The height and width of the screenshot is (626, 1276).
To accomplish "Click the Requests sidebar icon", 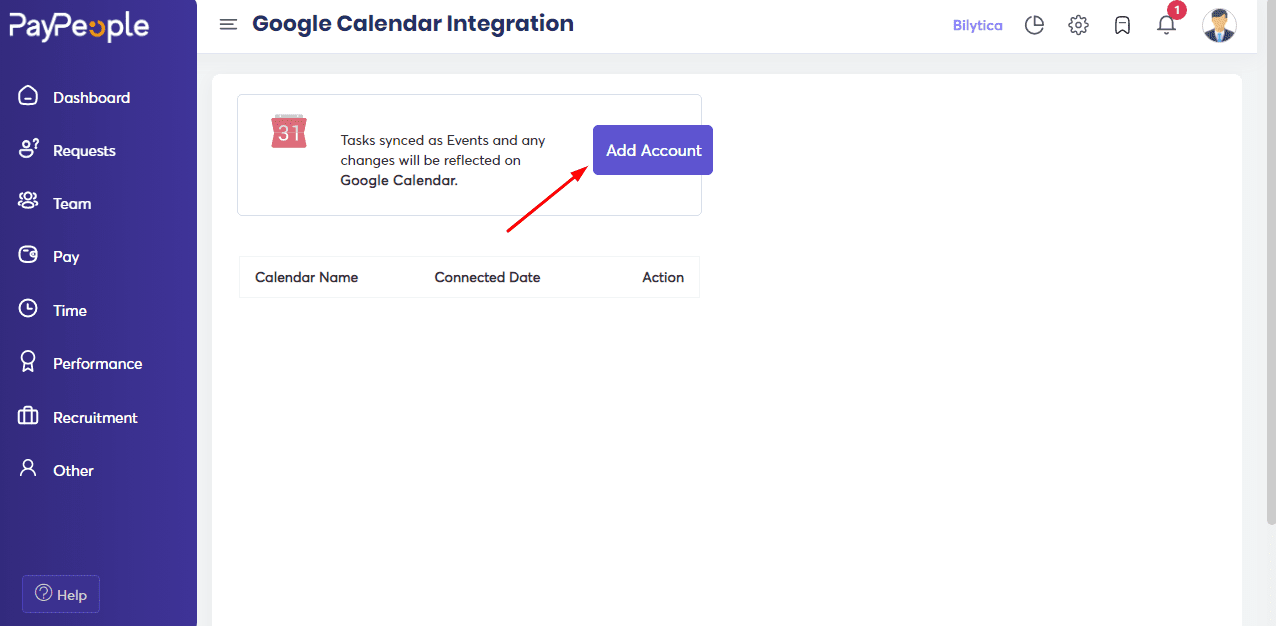I will (x=28, y=149).
